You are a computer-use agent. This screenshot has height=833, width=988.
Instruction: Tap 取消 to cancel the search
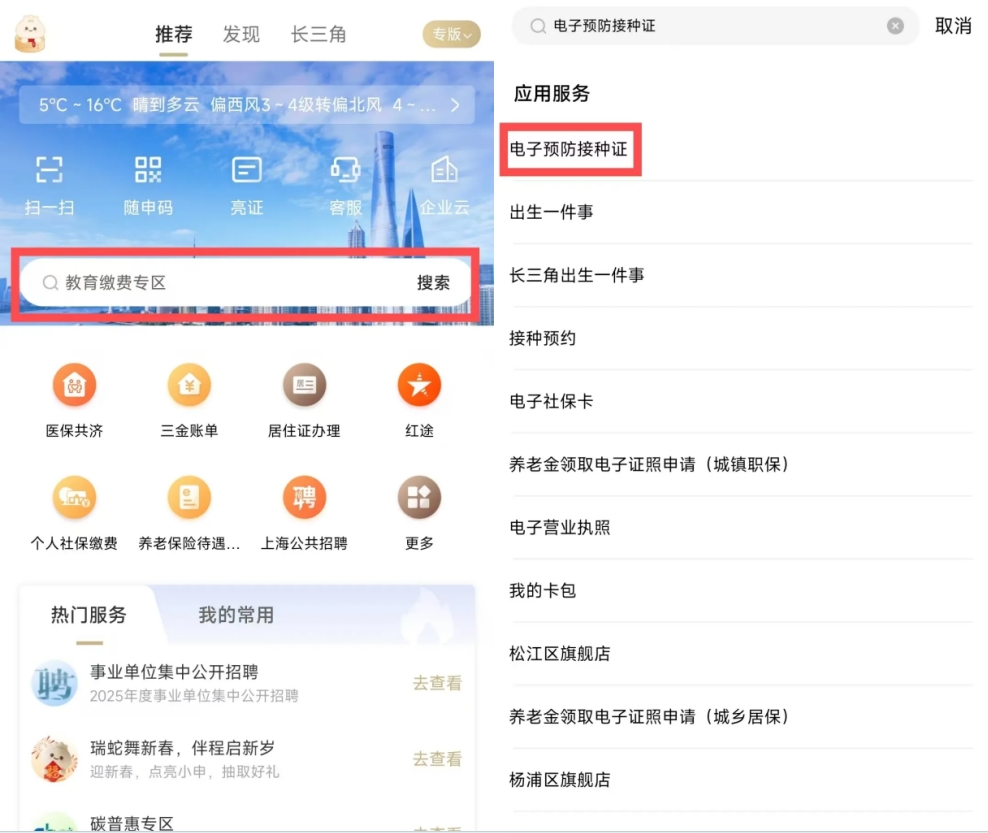point(953,26)
